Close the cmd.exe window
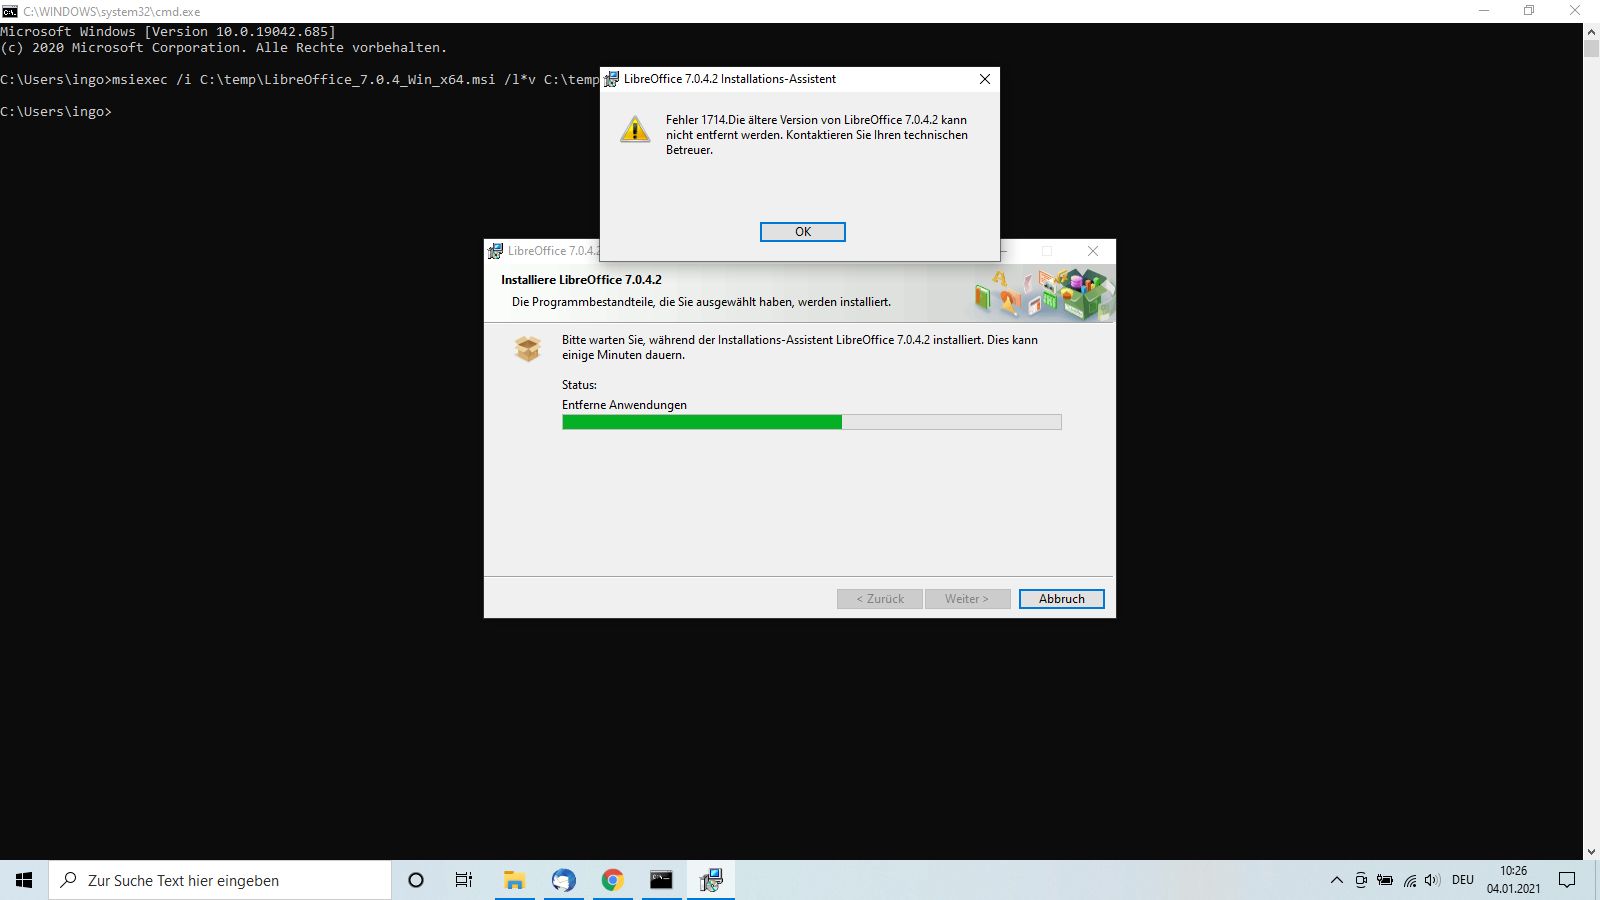This screenshot has height=900, width=1600. tap(1575, 11)
